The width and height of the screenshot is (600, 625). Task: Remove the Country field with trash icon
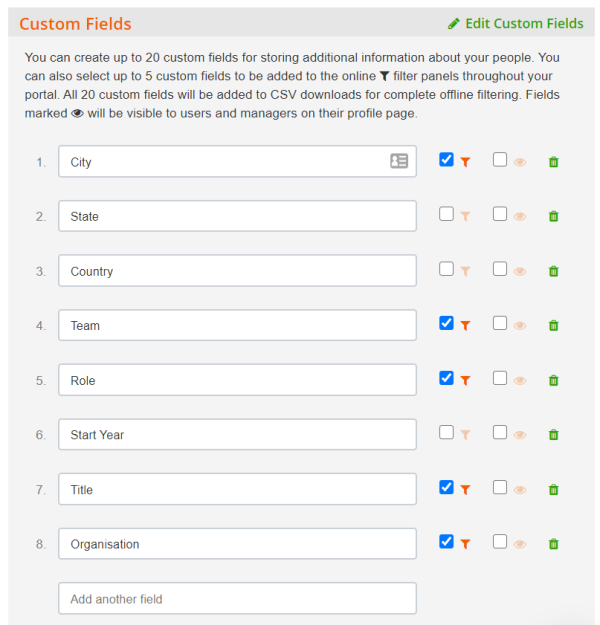click(x=553, y=271)
